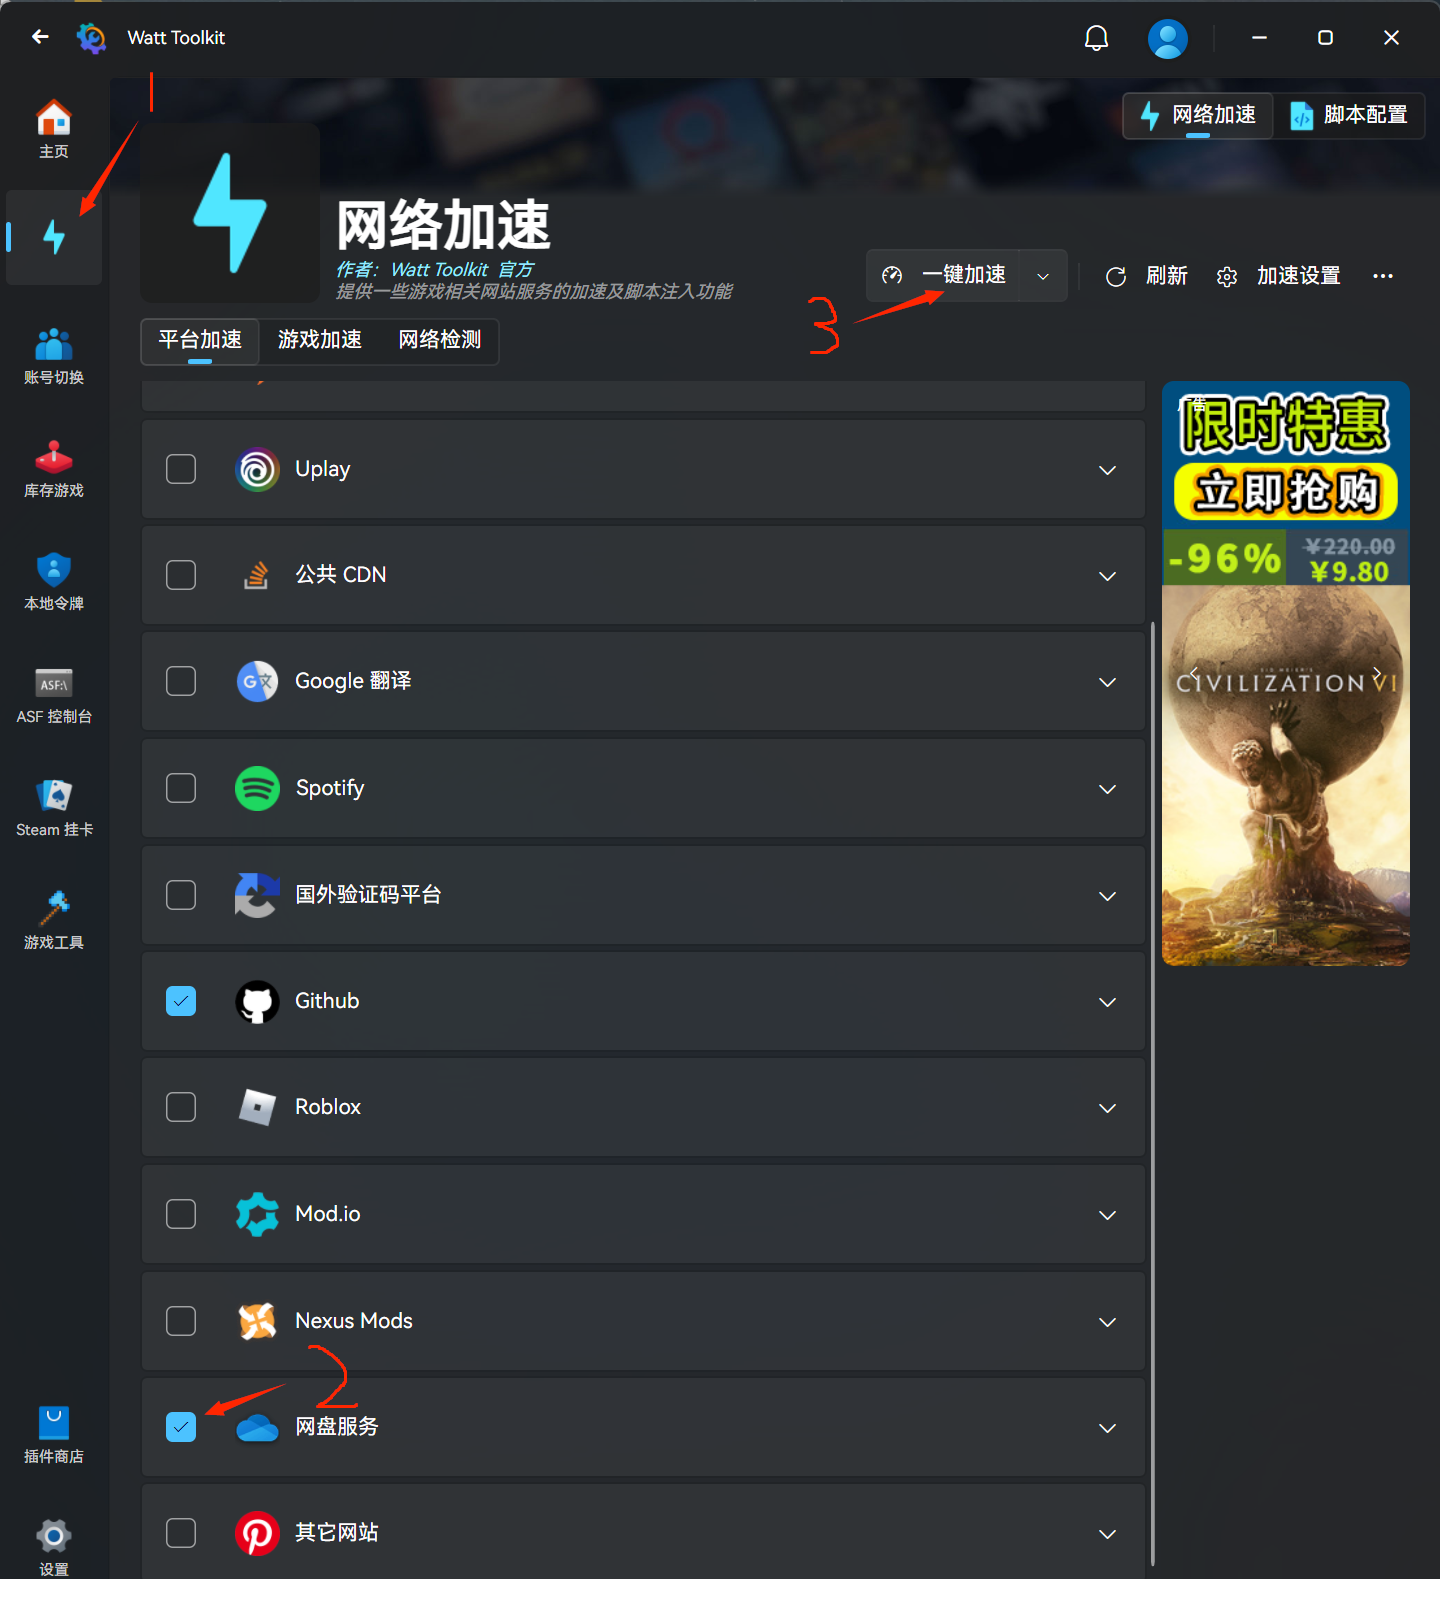
Task: Click the 公共 CDN stack icon
Action: (257, 575)
